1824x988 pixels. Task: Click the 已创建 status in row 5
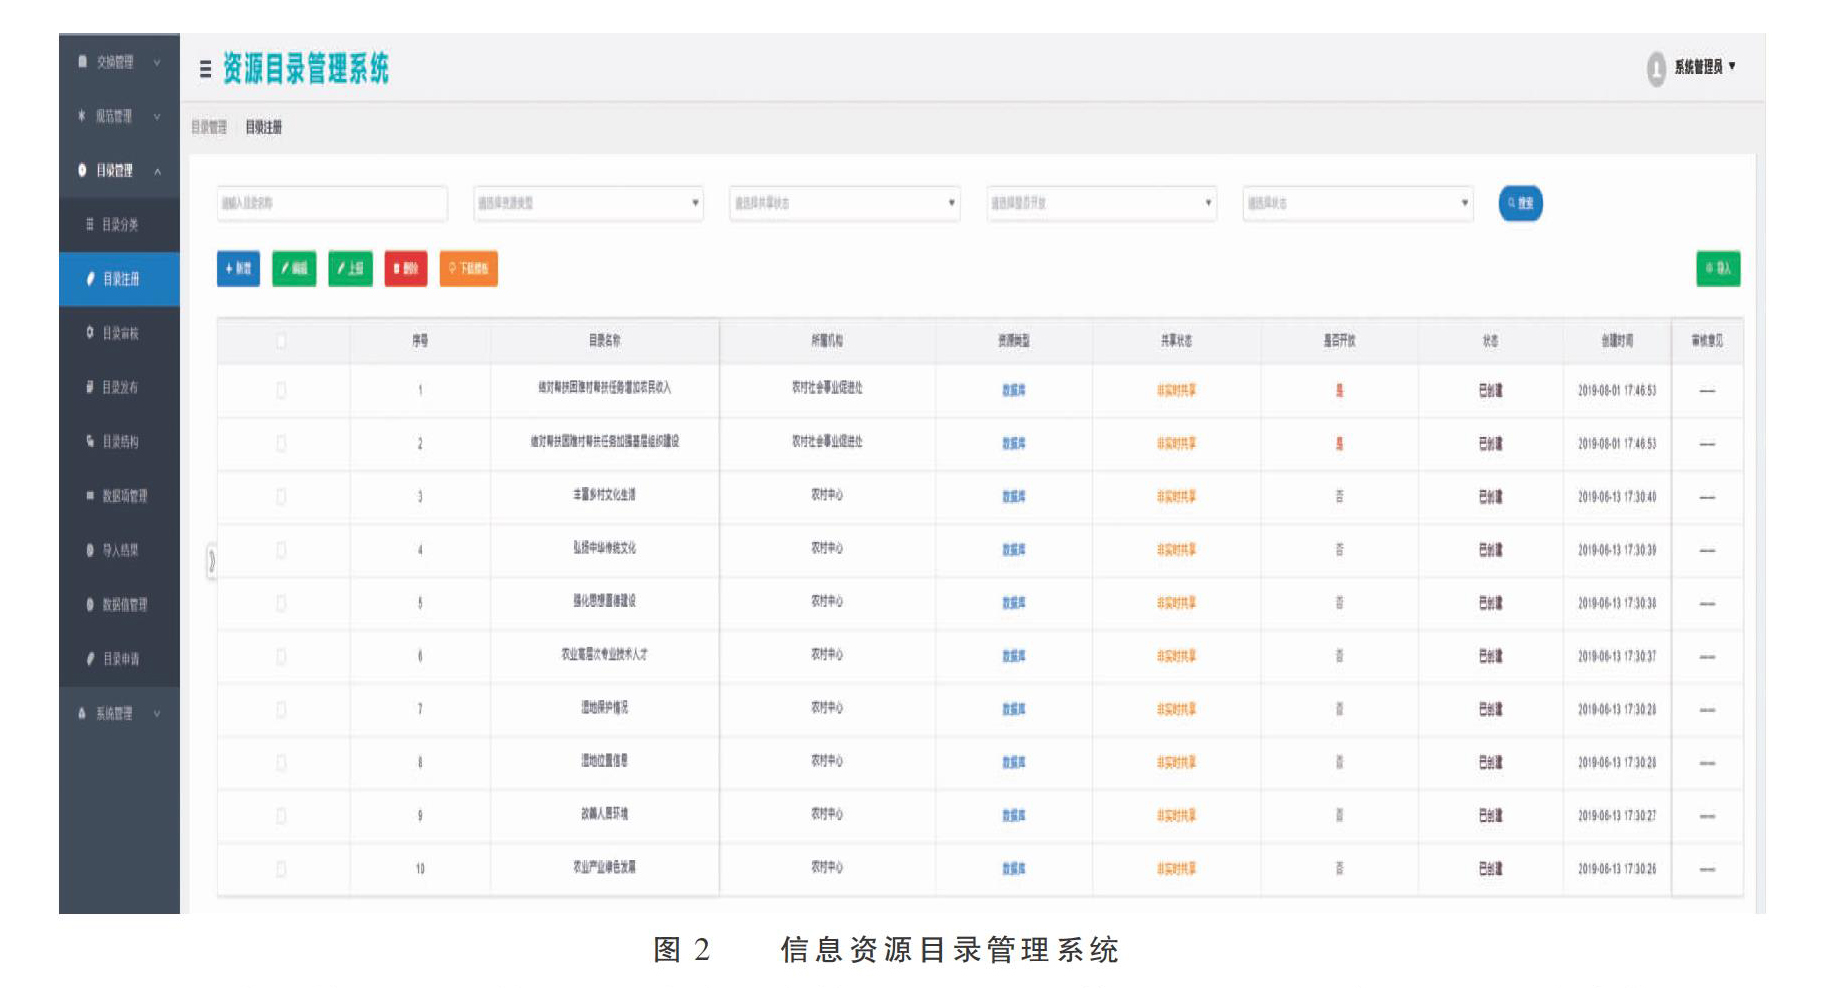tap(1491, 603)
